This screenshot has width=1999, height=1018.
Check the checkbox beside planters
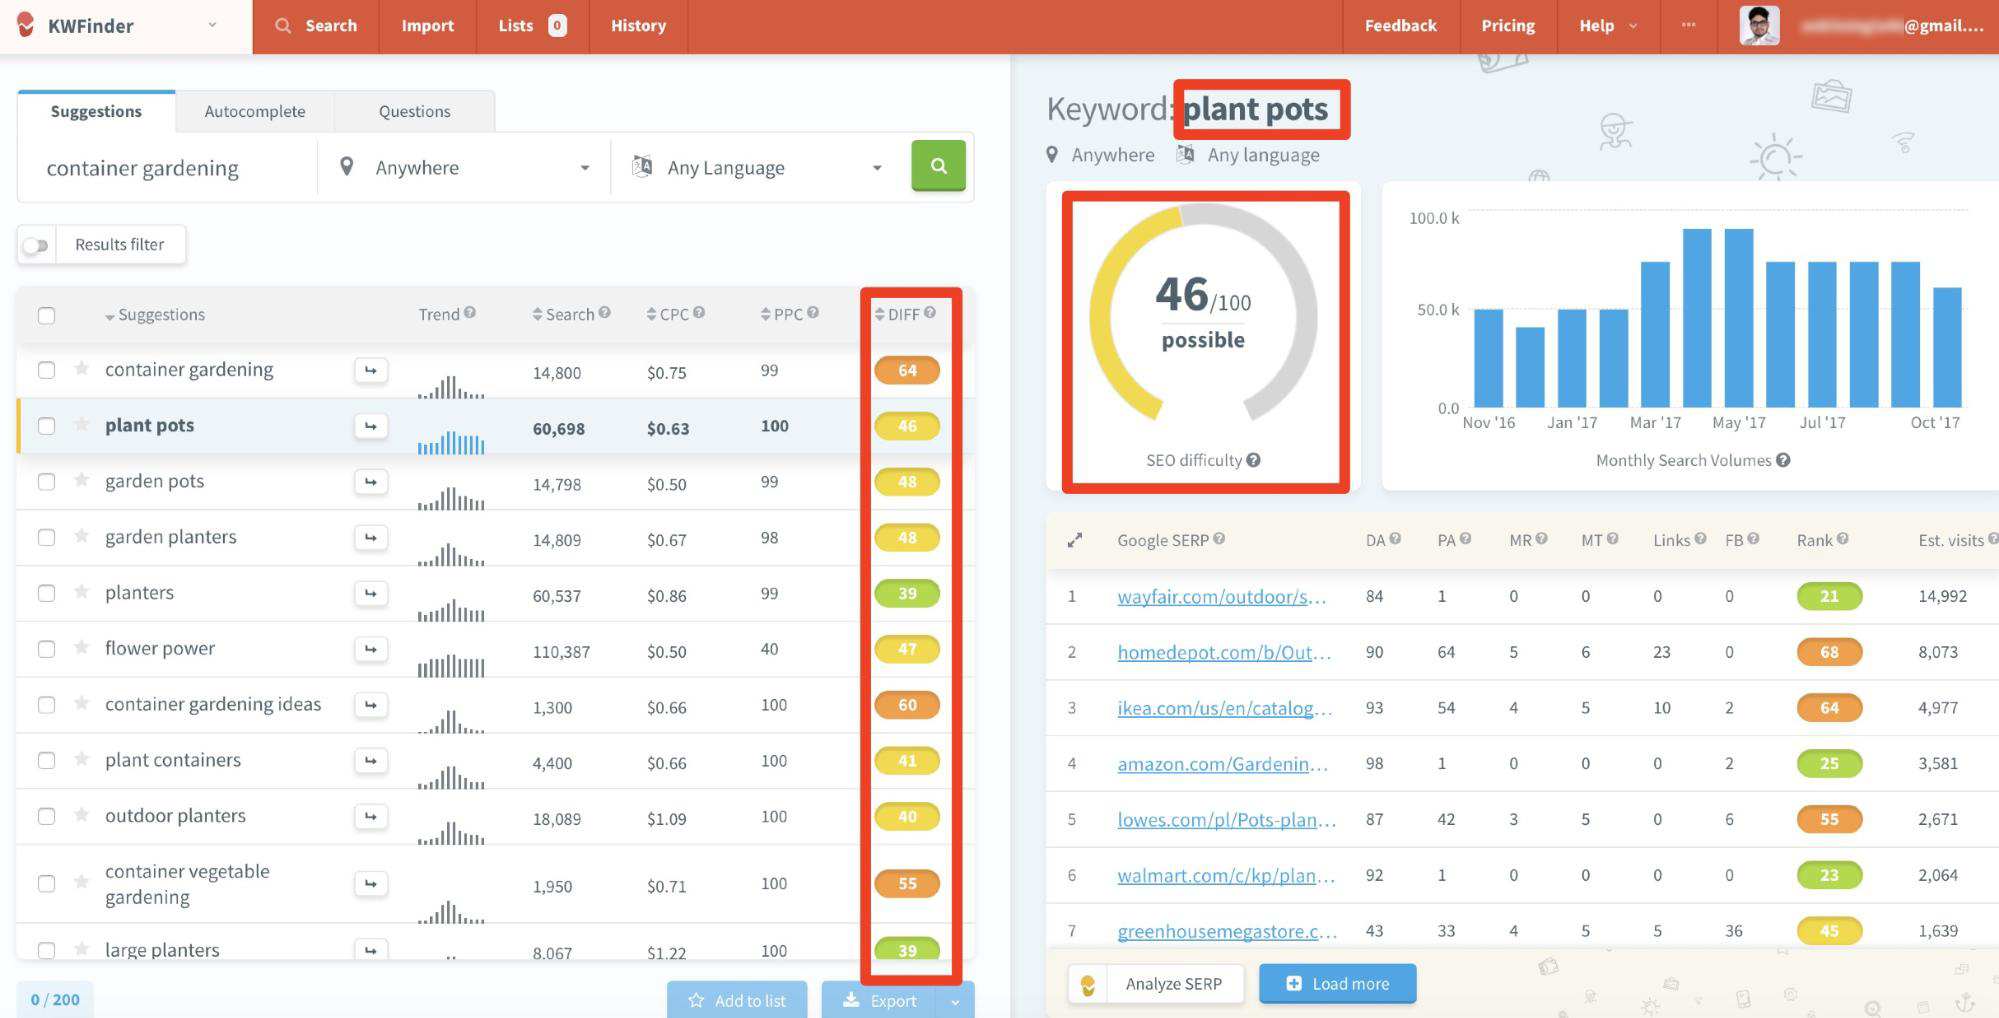coord(46,592)
